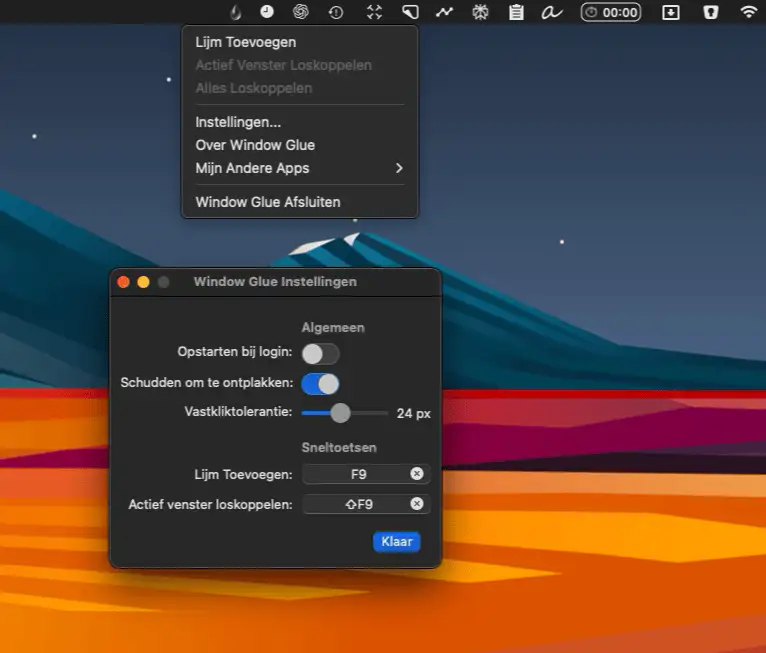Open the ChatGPT menu bar icon

pyautogui.click(x=300, y=12)
